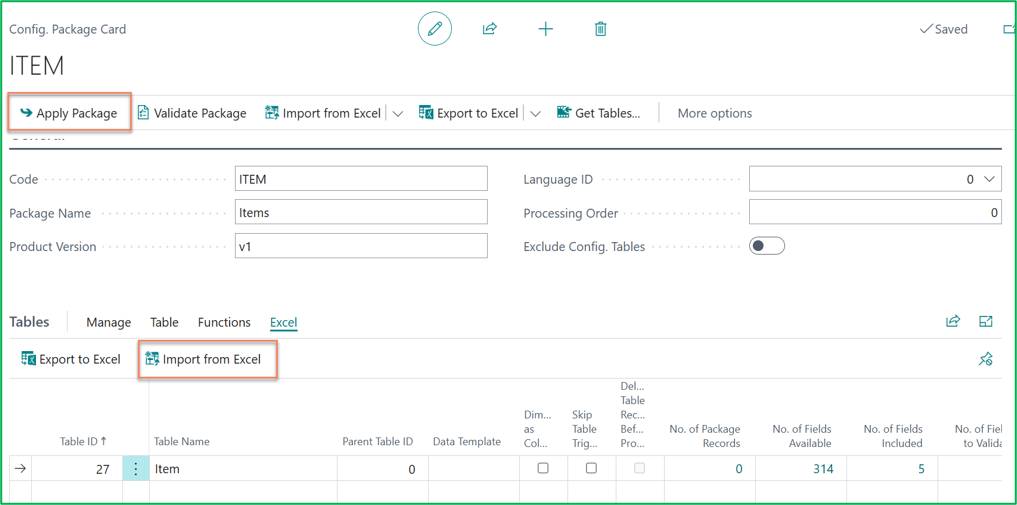Click the Data Template cell for Item
Image resolution: width=1017 pixels, height=505 pixels.
point(474,469)
